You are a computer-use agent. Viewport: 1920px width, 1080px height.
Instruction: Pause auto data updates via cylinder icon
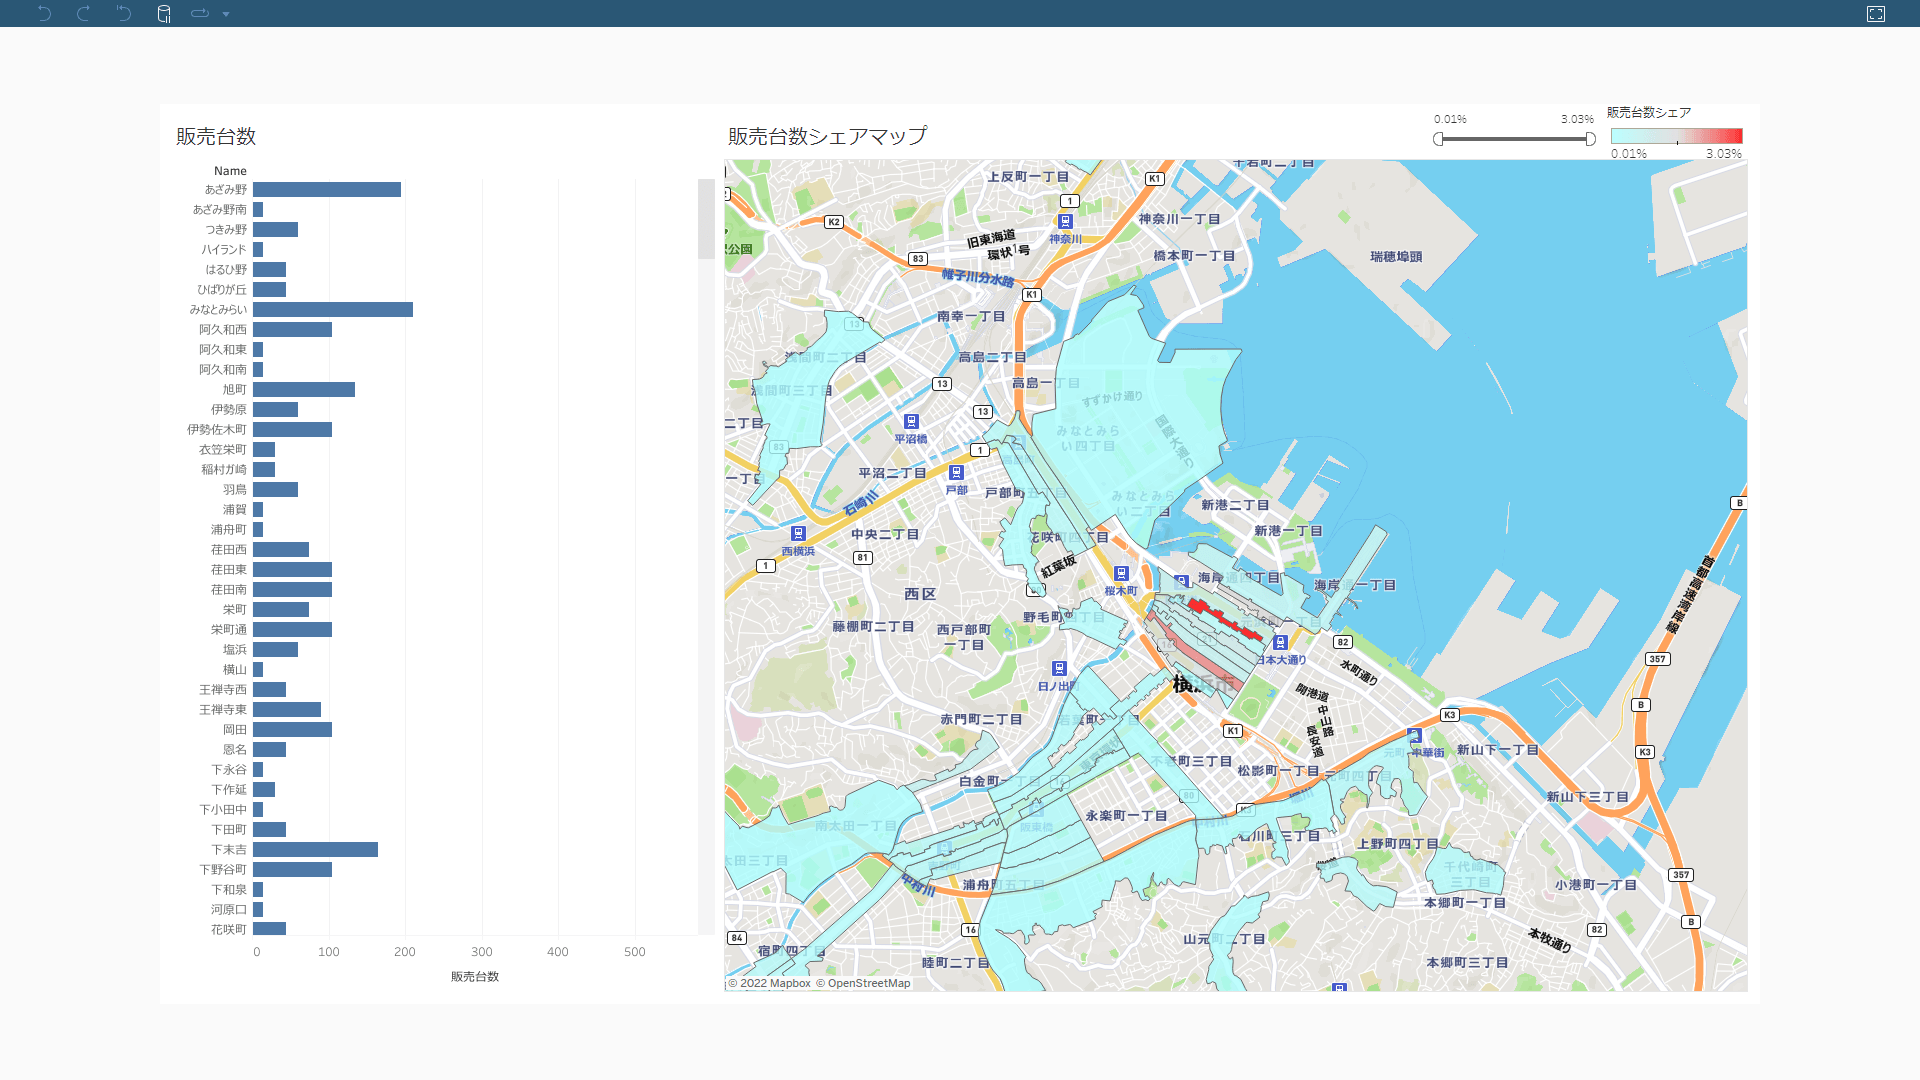[x=164, y=13]
